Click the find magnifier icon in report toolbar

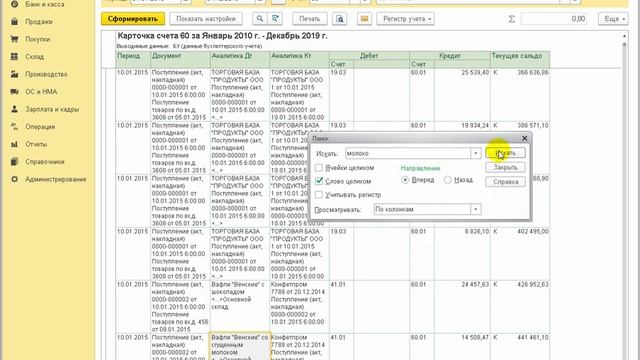(x=260, y=19)
